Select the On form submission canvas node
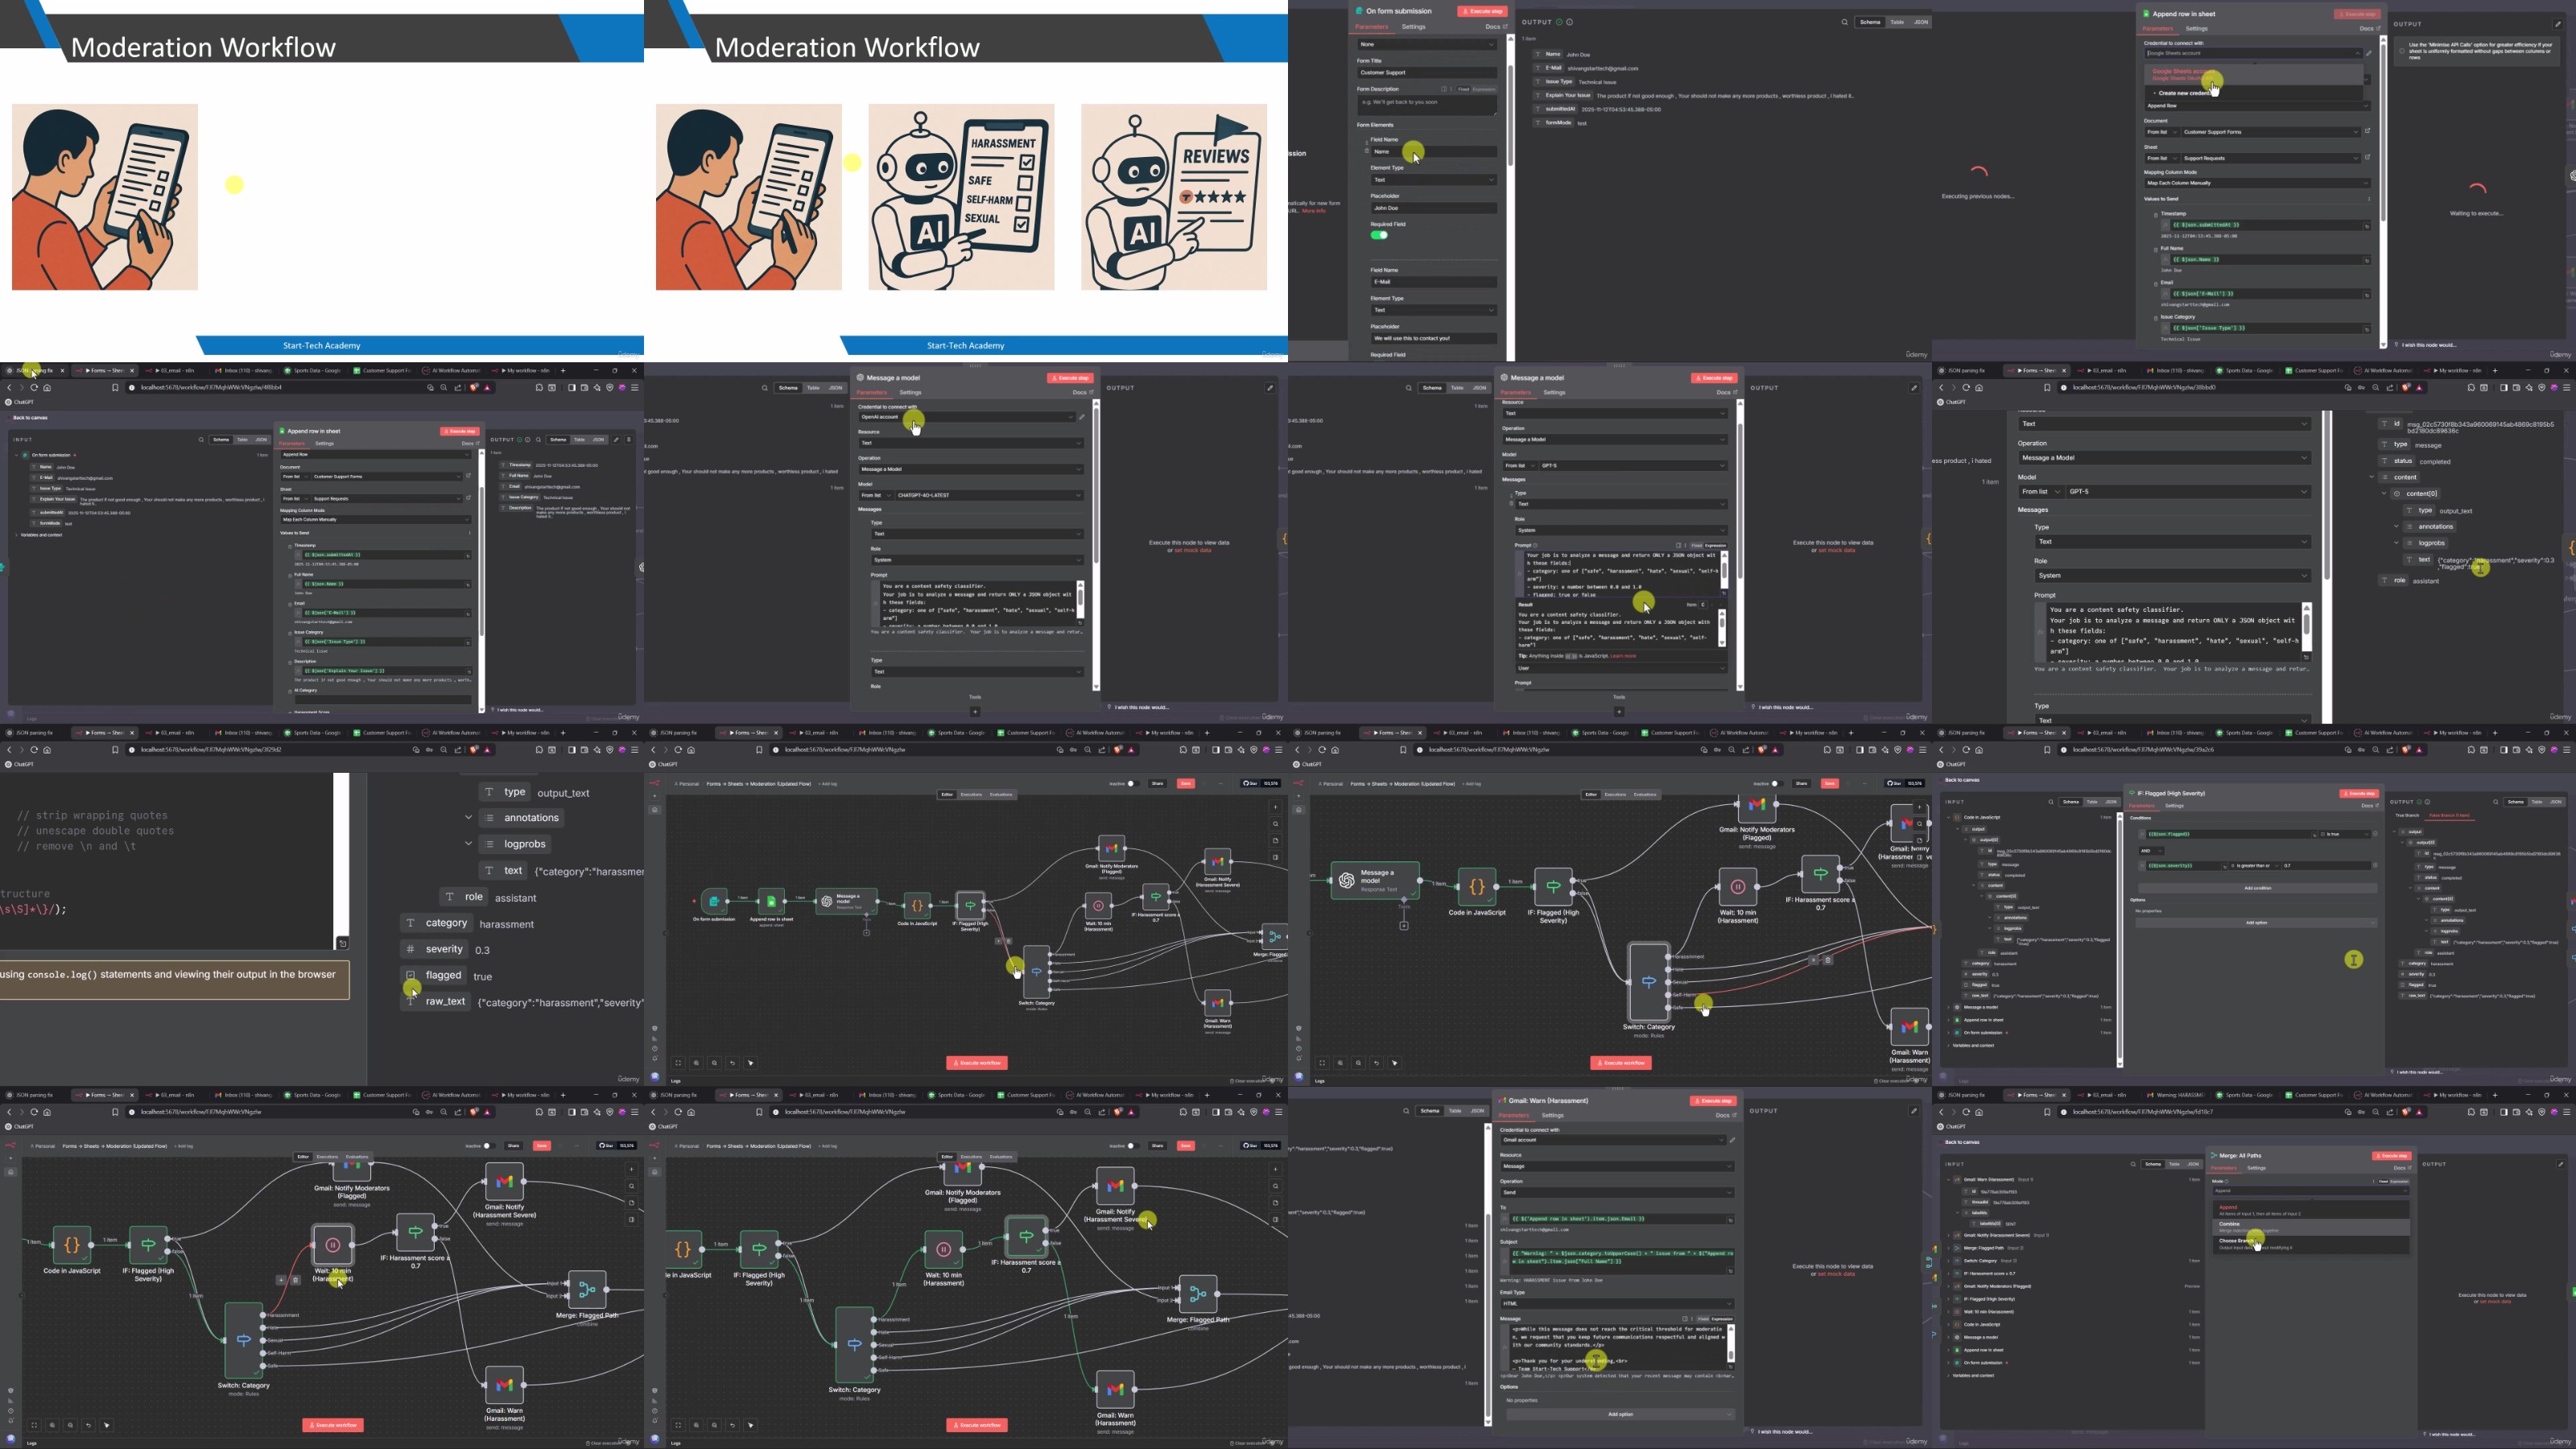The width and height of the screenshot is (2576, 1449). [714, 901]
